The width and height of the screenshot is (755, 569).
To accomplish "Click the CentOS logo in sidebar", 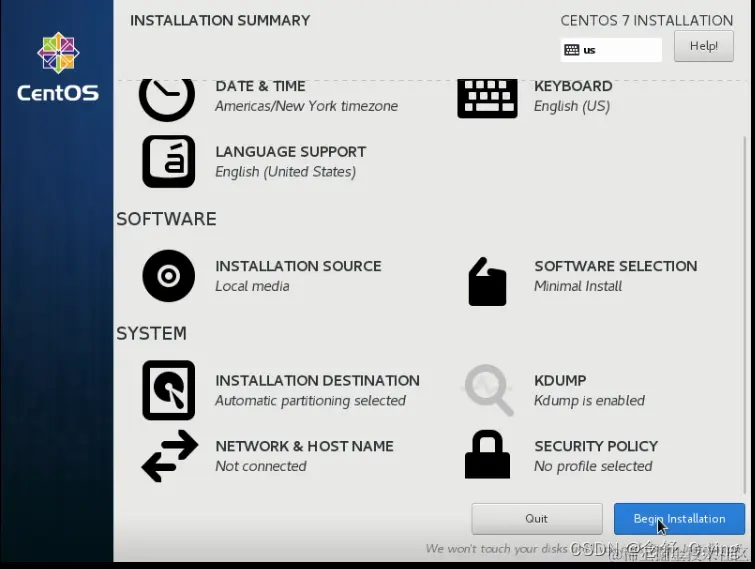I will click(x=58, y=67).
